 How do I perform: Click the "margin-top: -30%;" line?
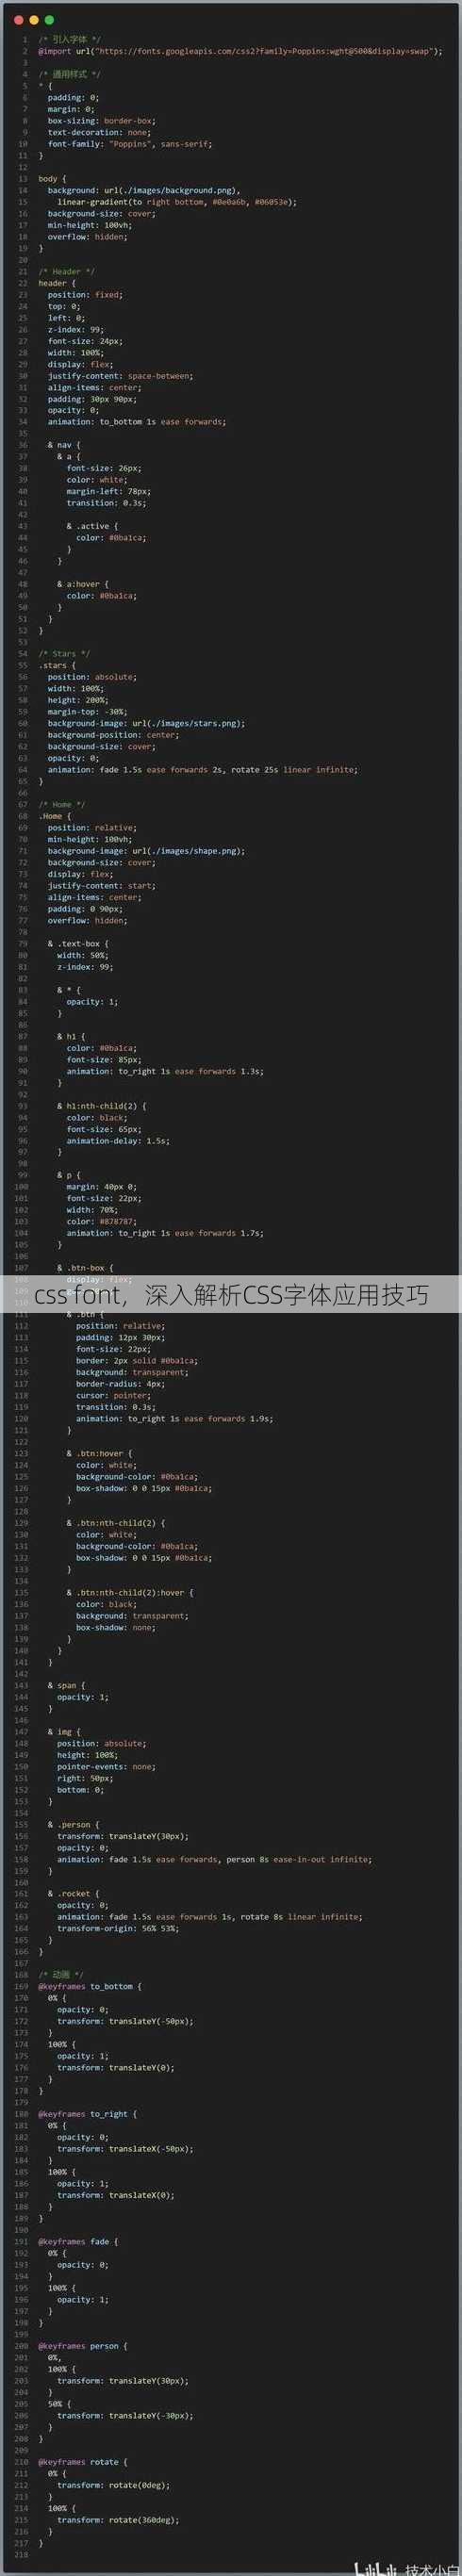point(87,712)
